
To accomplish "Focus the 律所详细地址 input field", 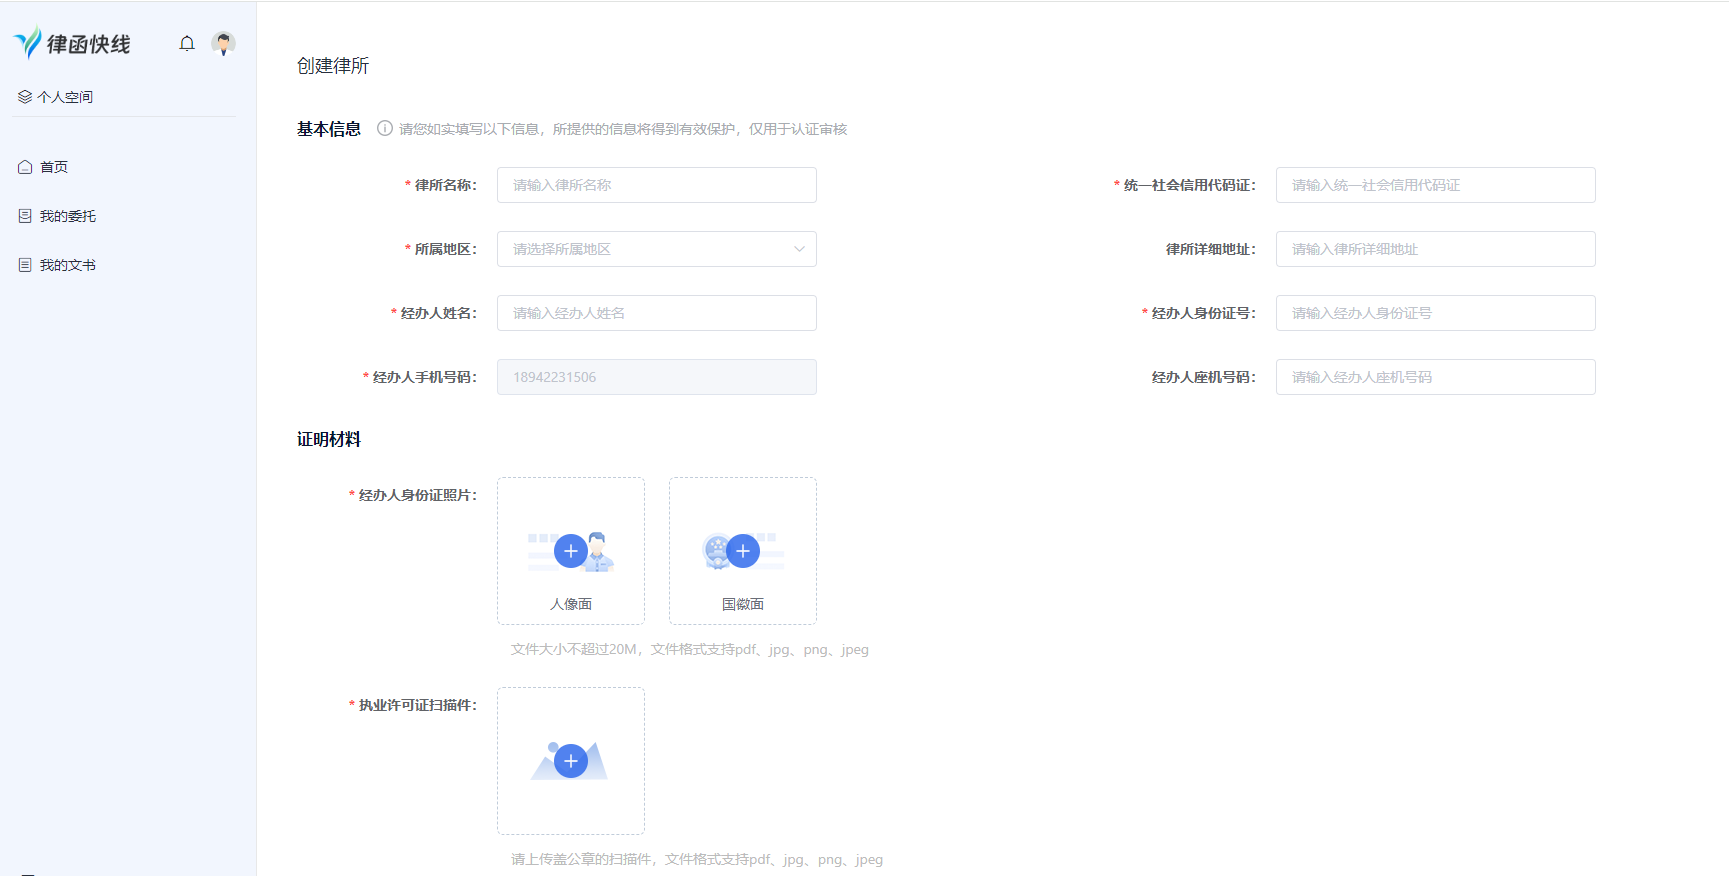I will coord(1435,249).
